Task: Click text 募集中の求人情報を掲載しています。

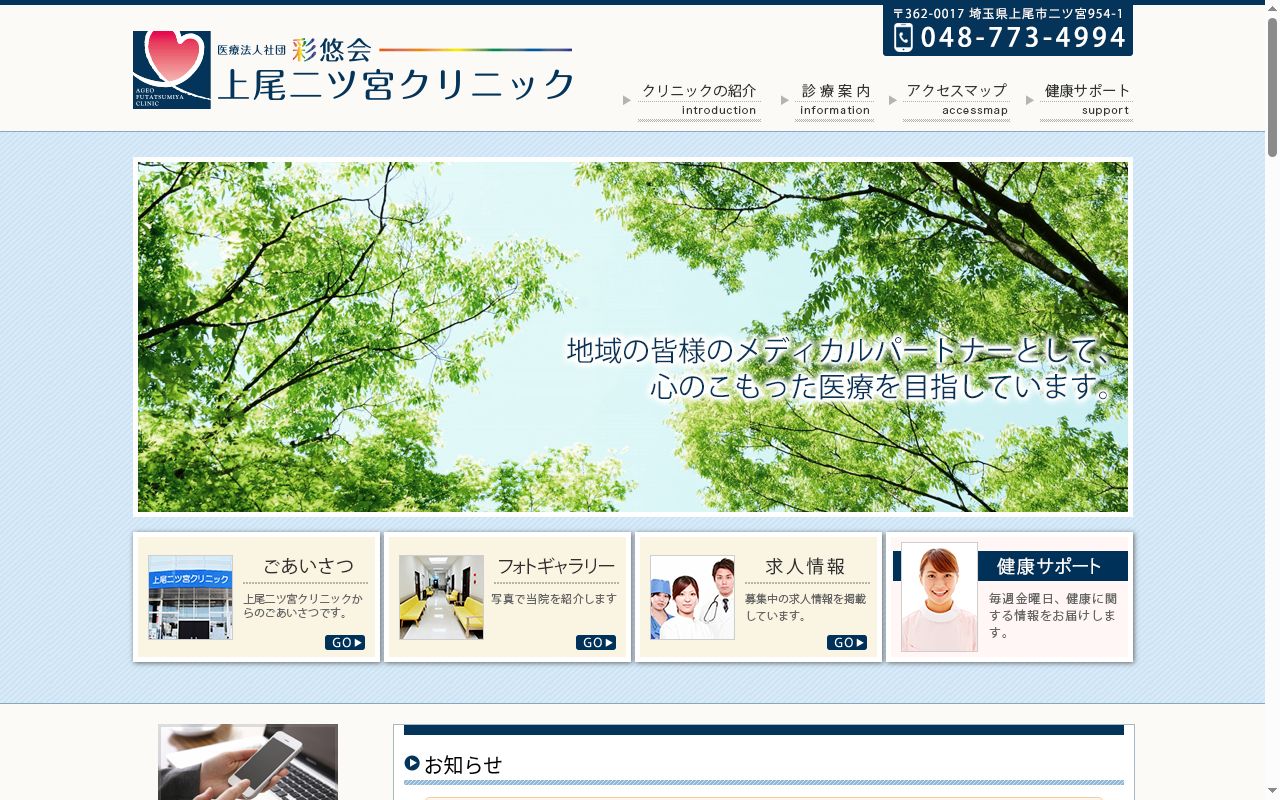Action: point(805,607)
